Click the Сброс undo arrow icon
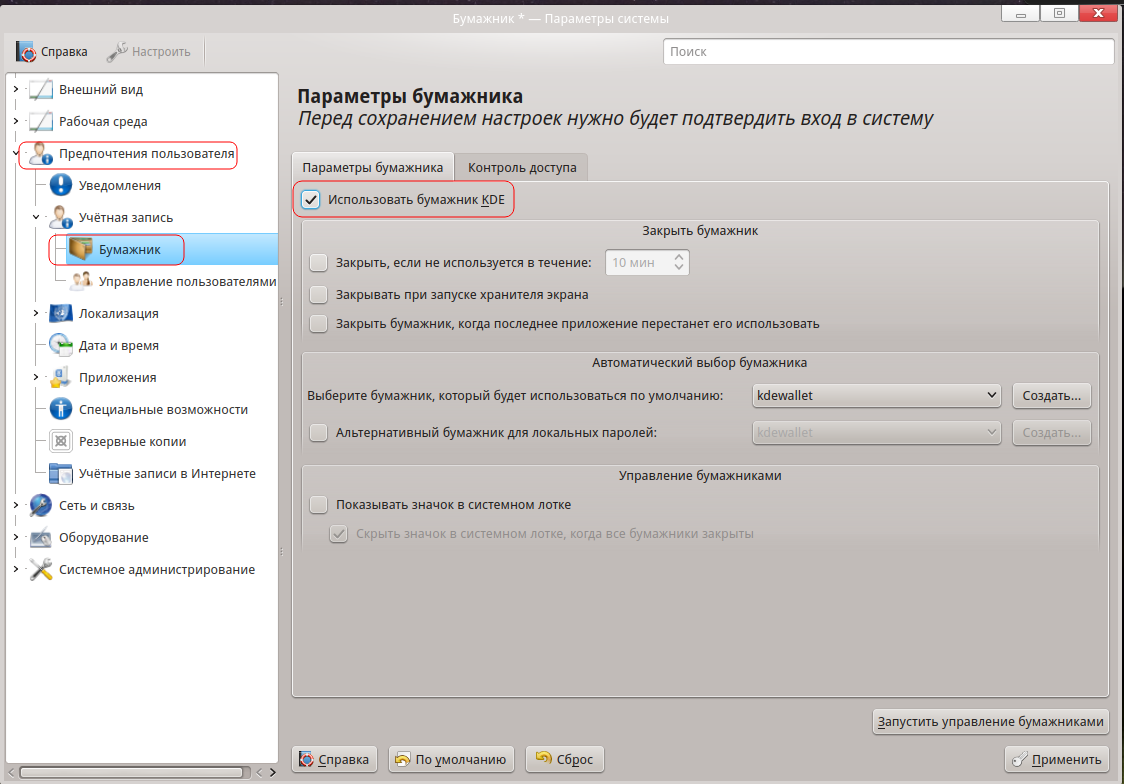Viewport: 1124px width, 784px height. pos(544,758)
